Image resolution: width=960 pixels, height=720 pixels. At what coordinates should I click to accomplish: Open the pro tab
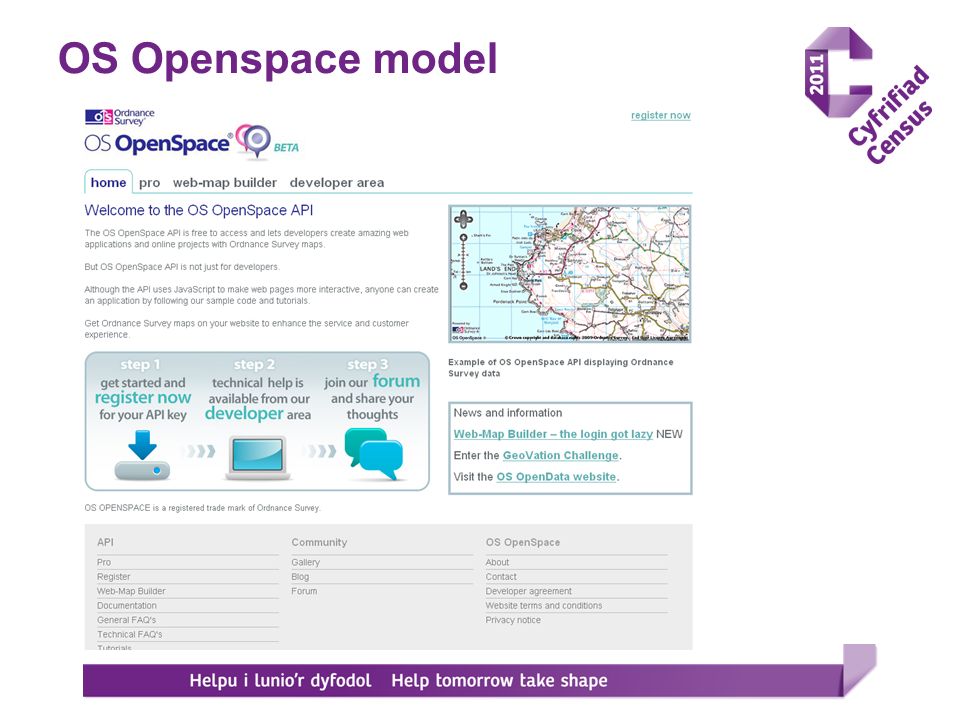(x=149, y=182)
